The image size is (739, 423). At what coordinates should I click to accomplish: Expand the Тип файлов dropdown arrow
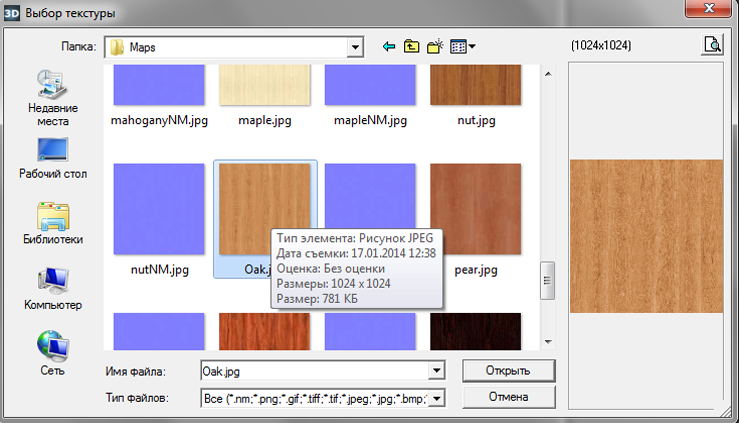pos(437,399)
